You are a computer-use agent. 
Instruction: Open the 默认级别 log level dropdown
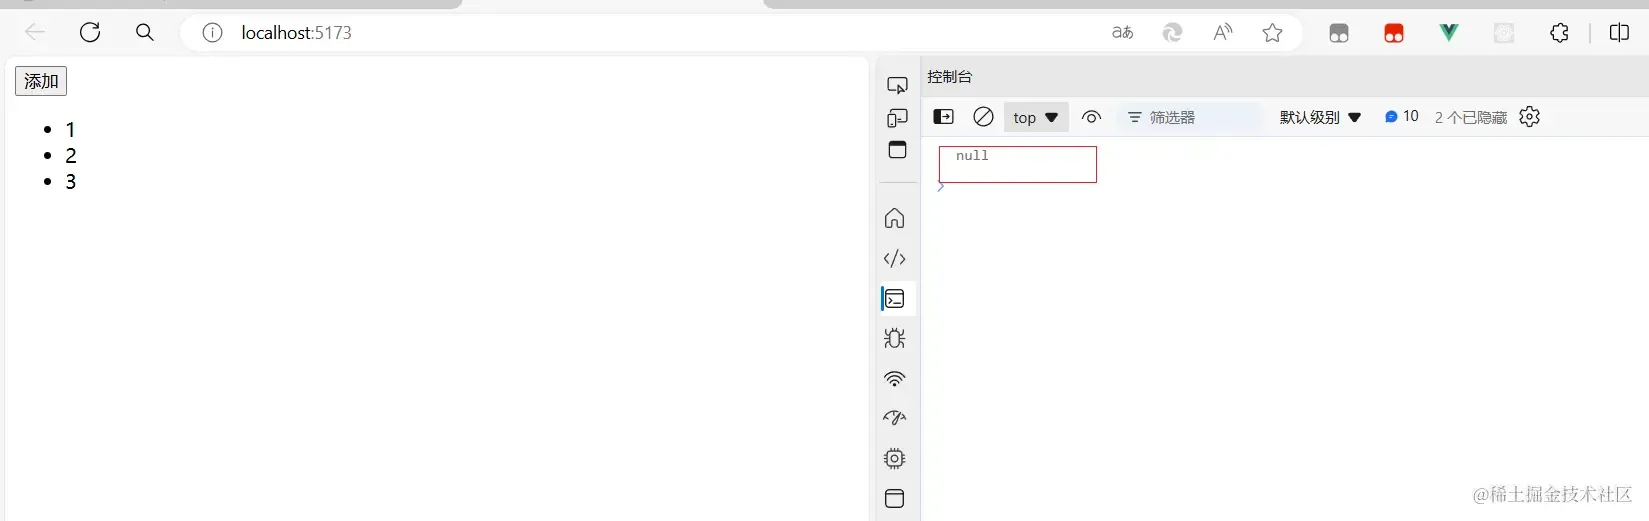(1320, 117)
